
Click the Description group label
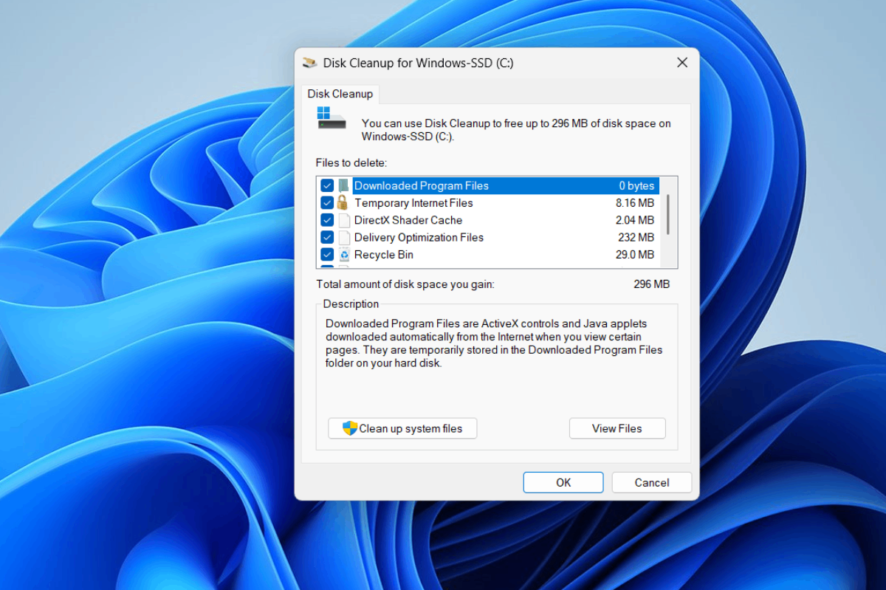coord(351,304)
